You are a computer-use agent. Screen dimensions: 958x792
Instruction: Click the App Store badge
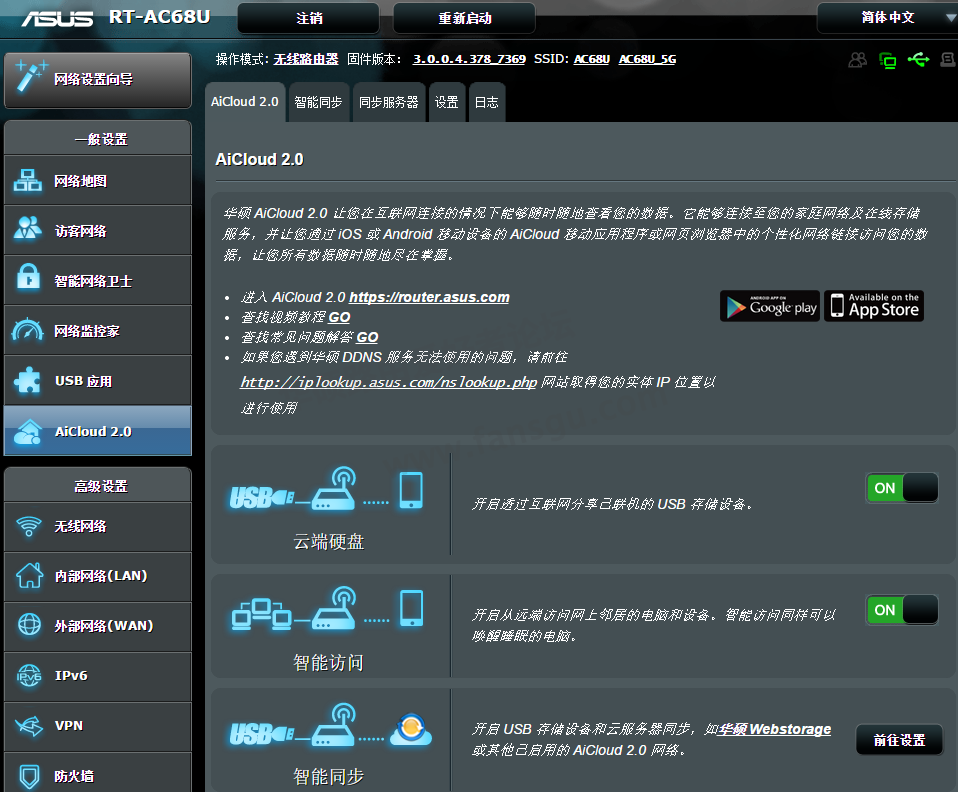874,306
